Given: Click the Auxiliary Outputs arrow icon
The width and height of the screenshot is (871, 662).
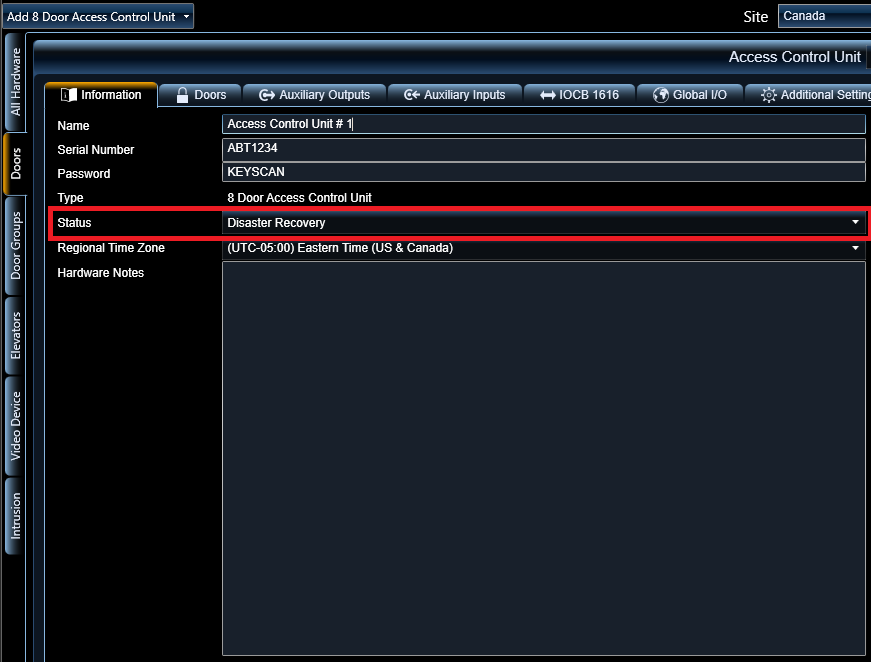Looking at the screenshot, I should pos(267,95).
